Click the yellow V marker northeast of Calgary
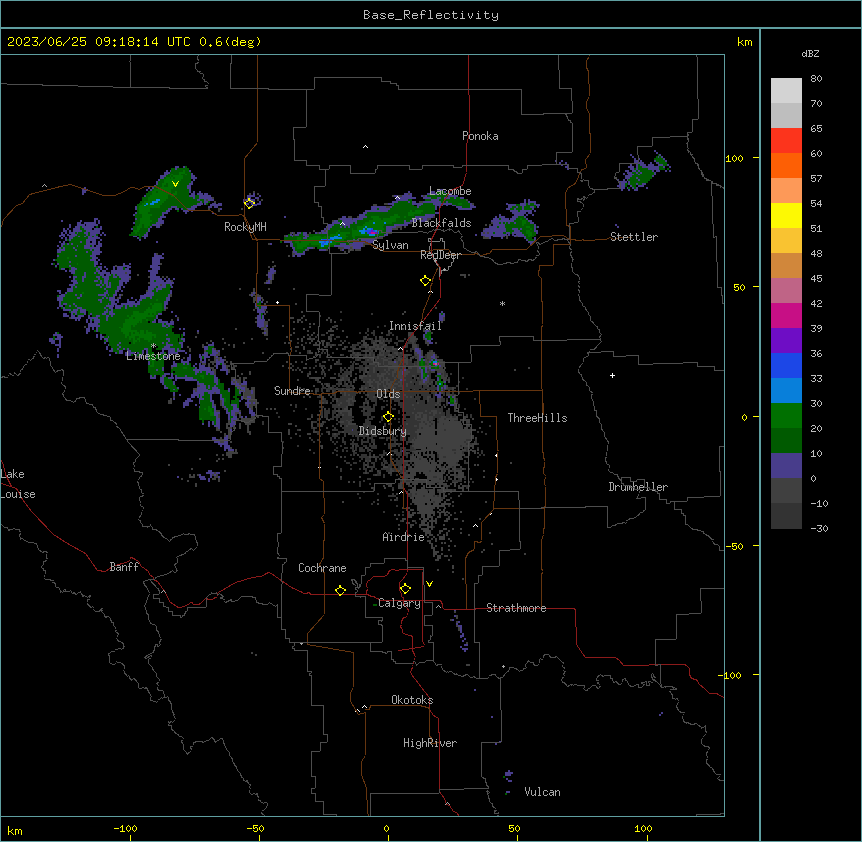Viewport: 862px width, 842px height. coord(429,584)
